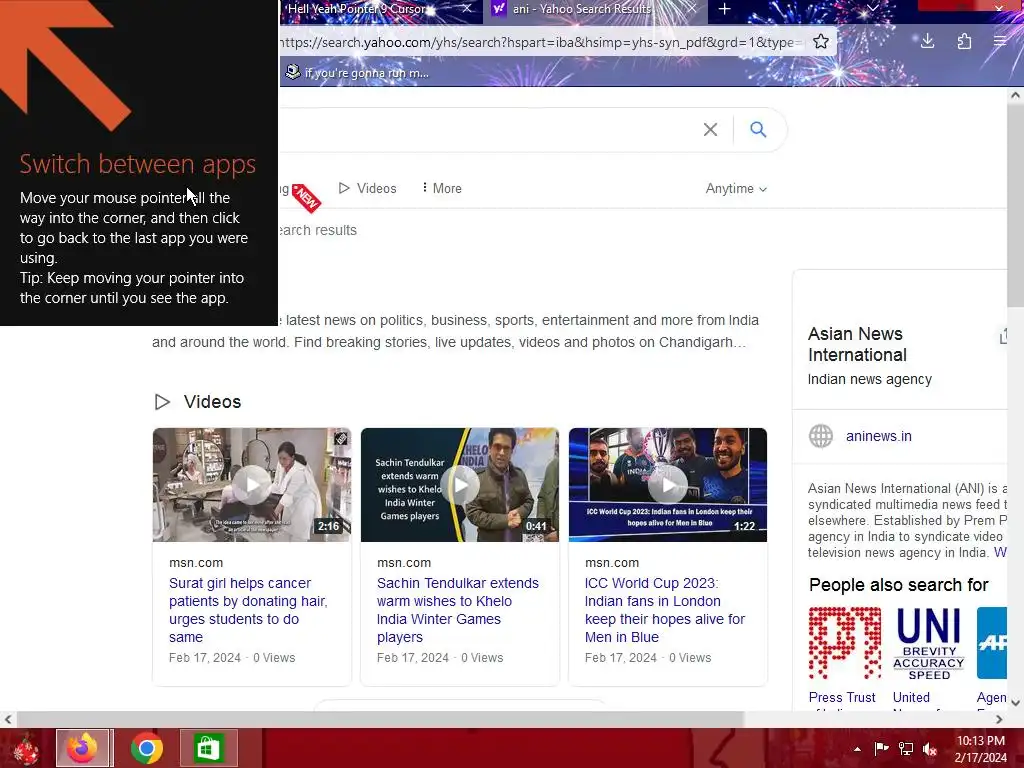Image resolution: width=1024 pixels, height=768 pixels.
Task: Launch Google Chrome from the taskbar
Action: (x=146, y=748)
